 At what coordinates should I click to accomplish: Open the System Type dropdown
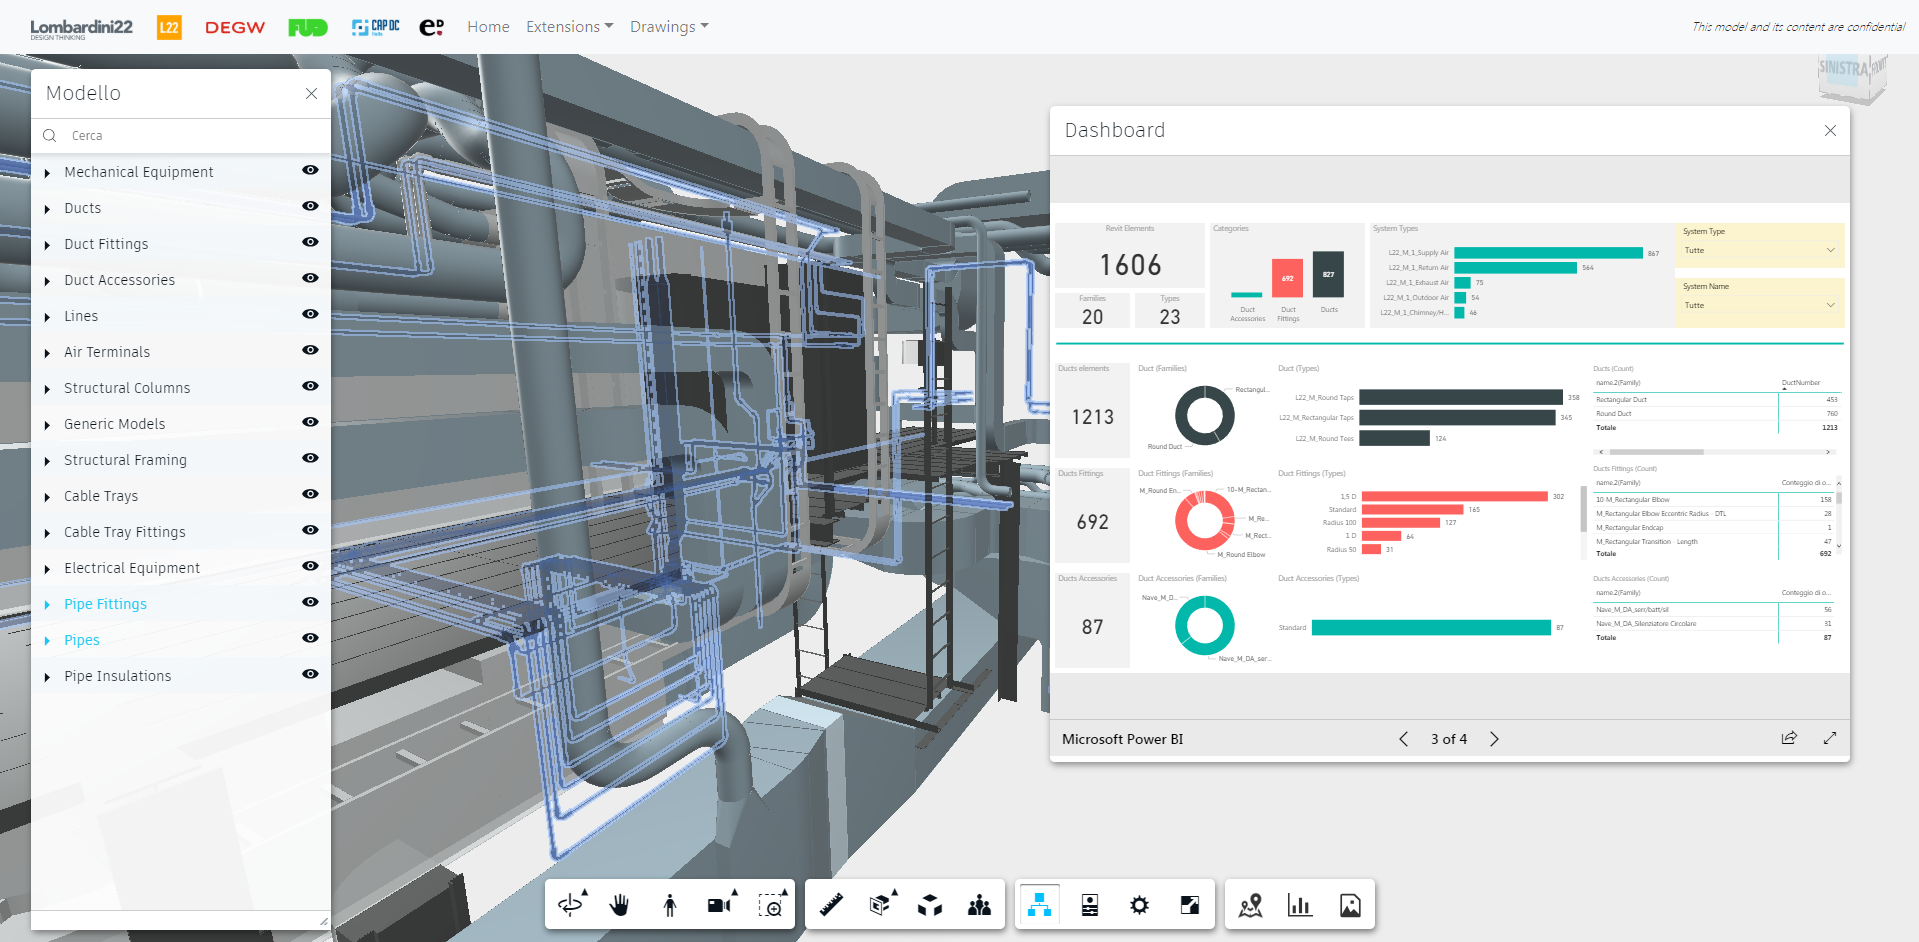tap(1759, 251)
